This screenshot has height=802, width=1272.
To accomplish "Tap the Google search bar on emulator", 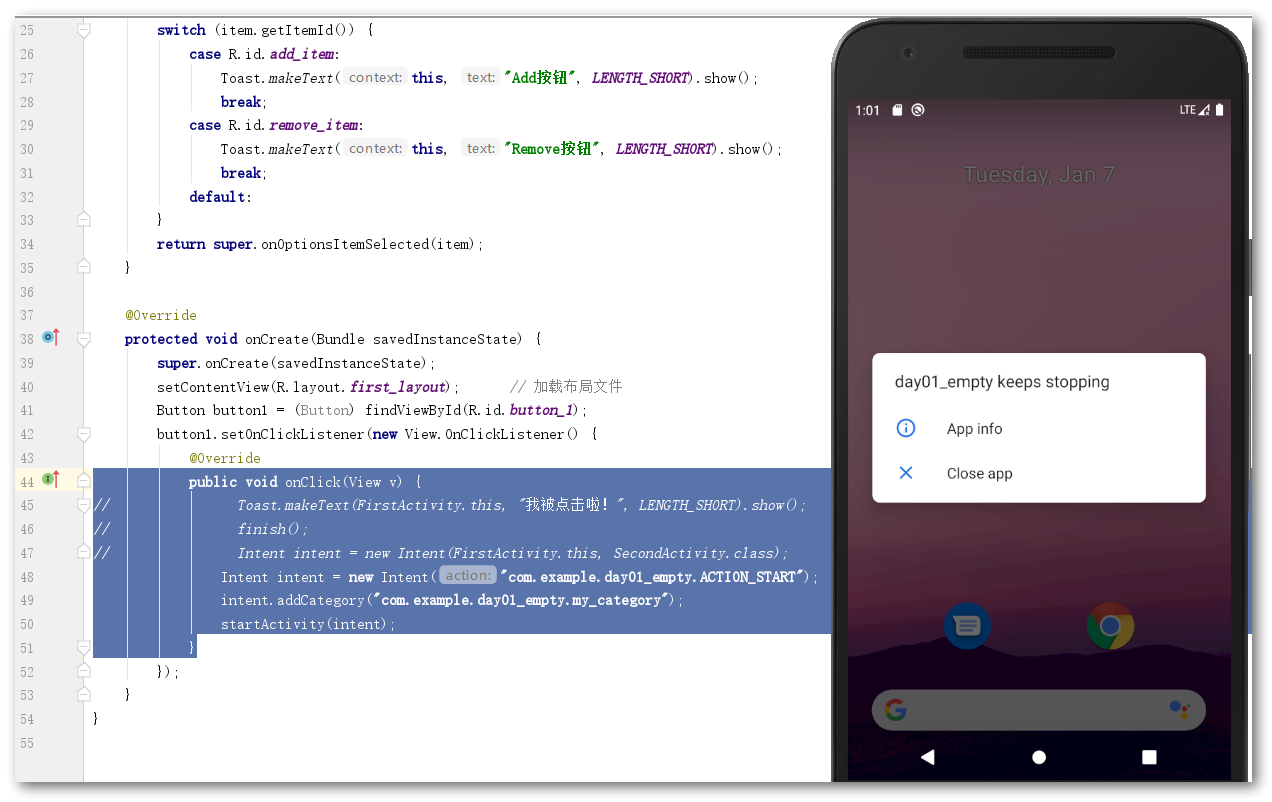I will click(1039, 710).
